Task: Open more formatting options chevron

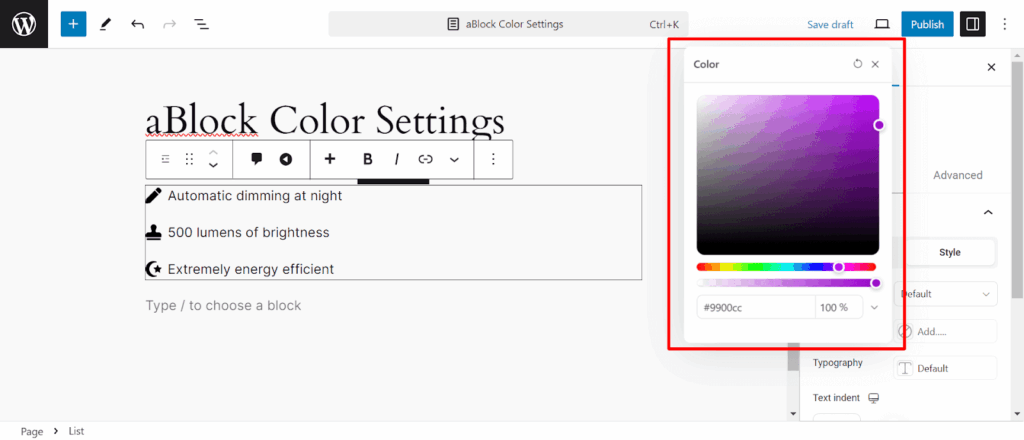Action: pyautogui.click(x=455, y=159)
